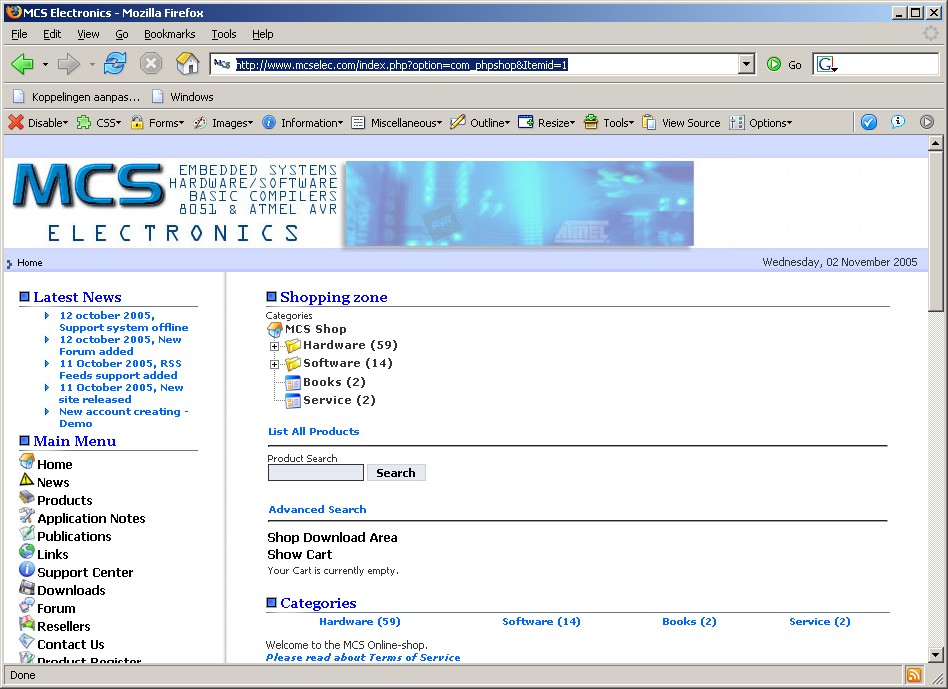Open the Go menu
The image size is (948, 689).
click(122, 34)
